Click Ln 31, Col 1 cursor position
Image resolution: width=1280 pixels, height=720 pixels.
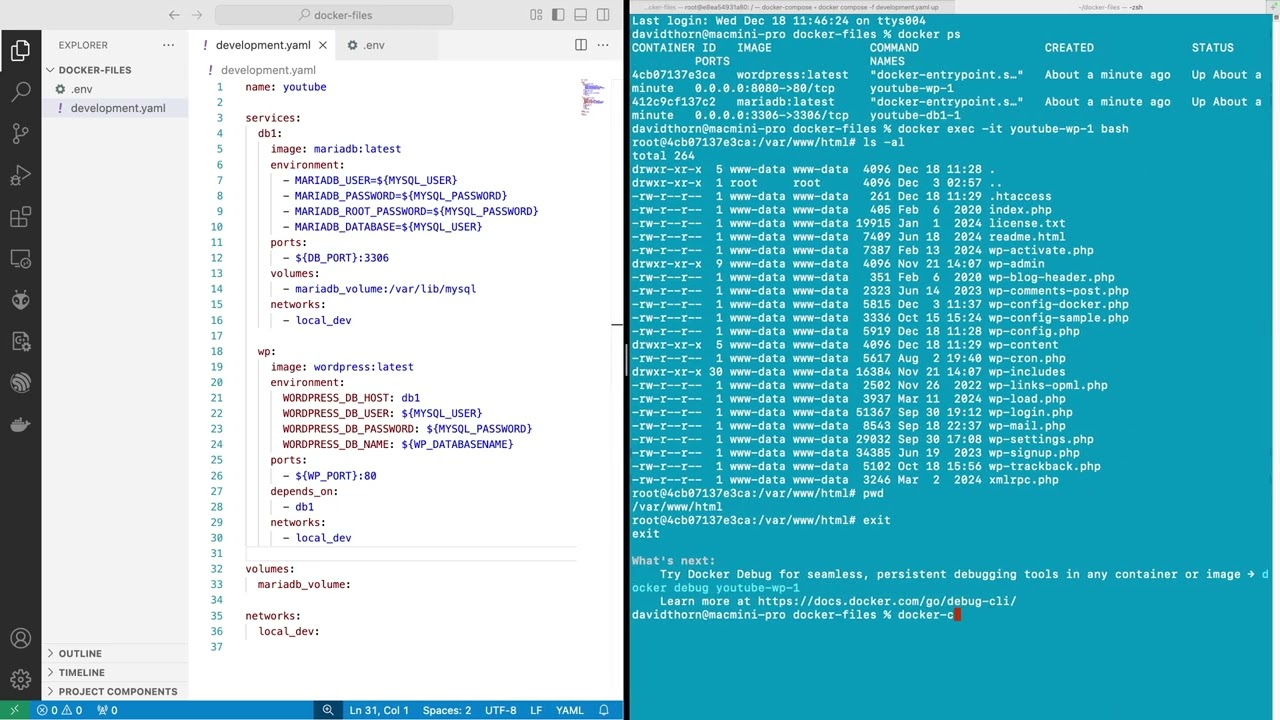pyautogui.click(x=379, y=710)
